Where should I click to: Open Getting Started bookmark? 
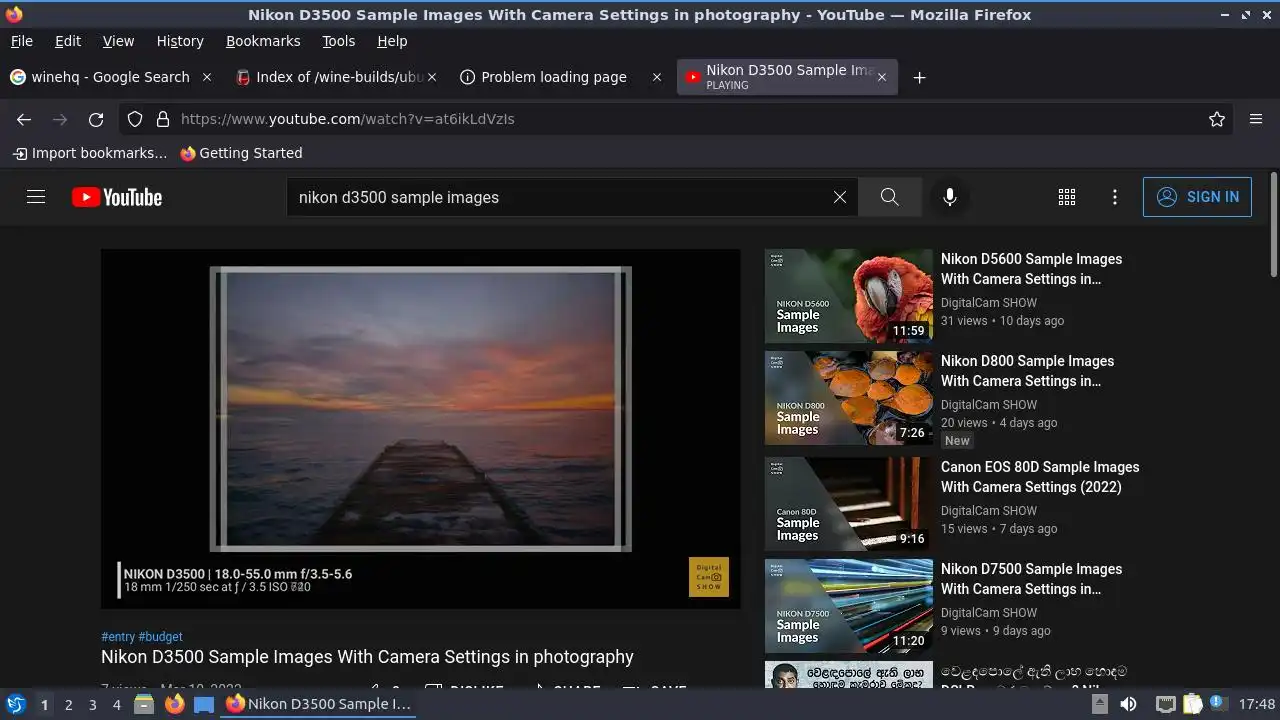click(x=241, y=153)
